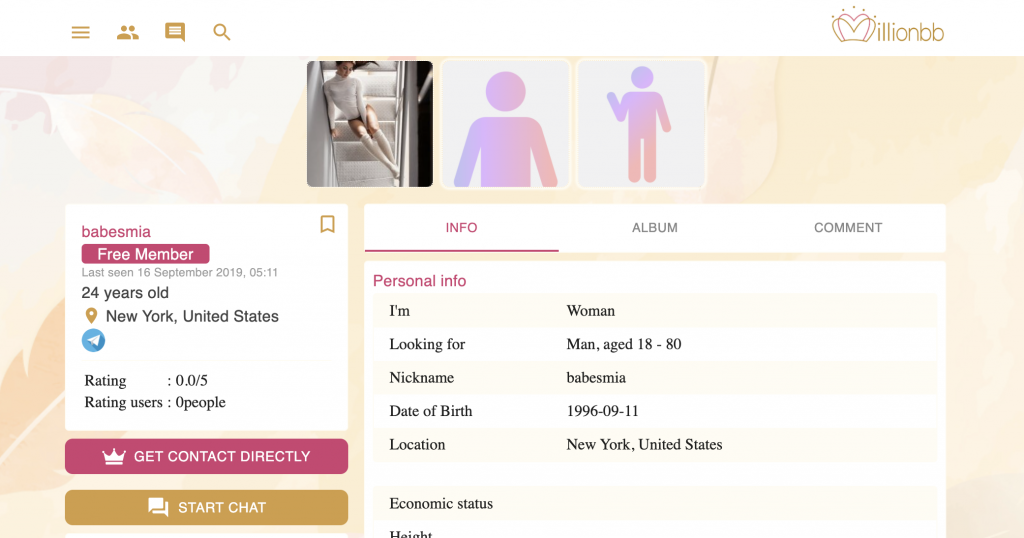1024x538 pixels.
Task: Click the search magnifier icon
Action: tap(222, 32)
